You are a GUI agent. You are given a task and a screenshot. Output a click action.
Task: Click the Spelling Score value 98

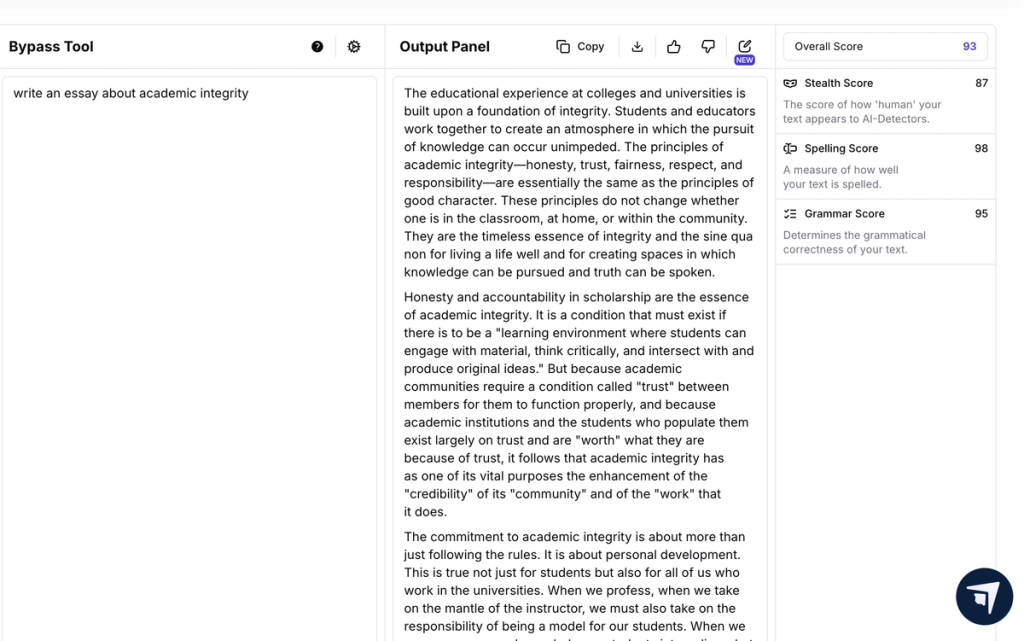tap(981, 148)
